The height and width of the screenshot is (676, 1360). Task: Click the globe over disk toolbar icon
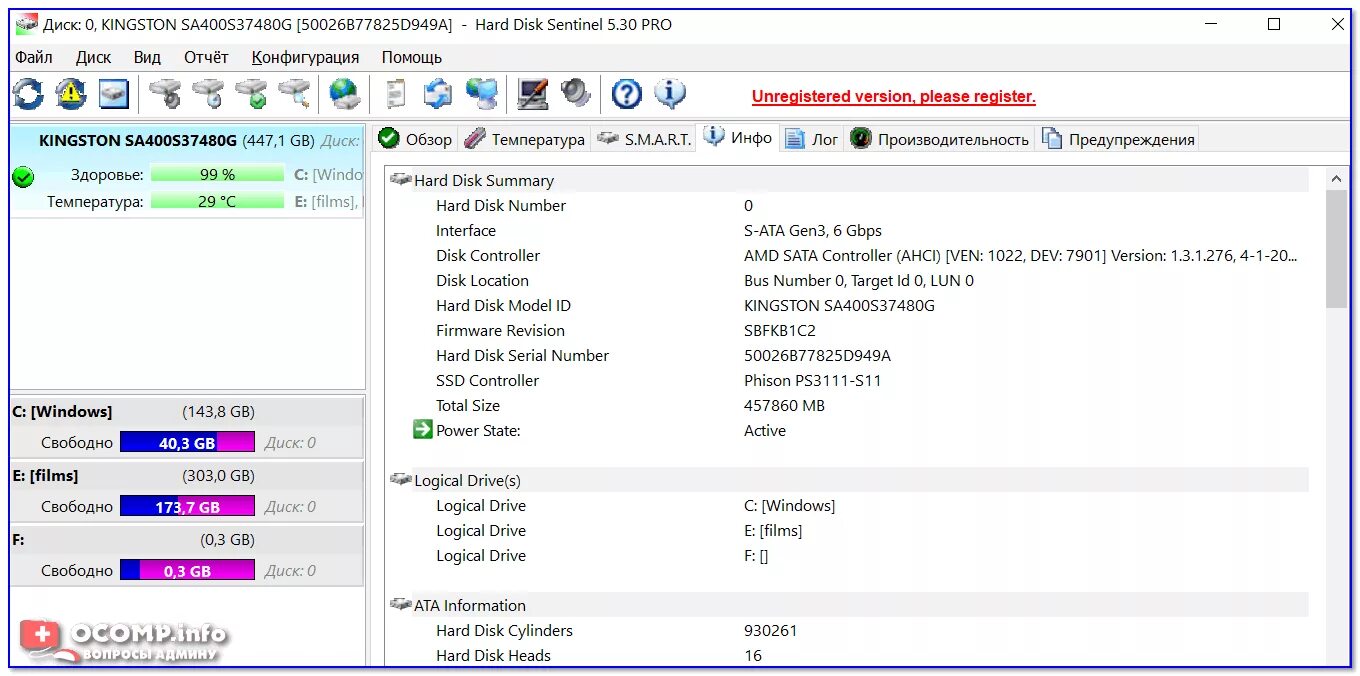(345, 95)
